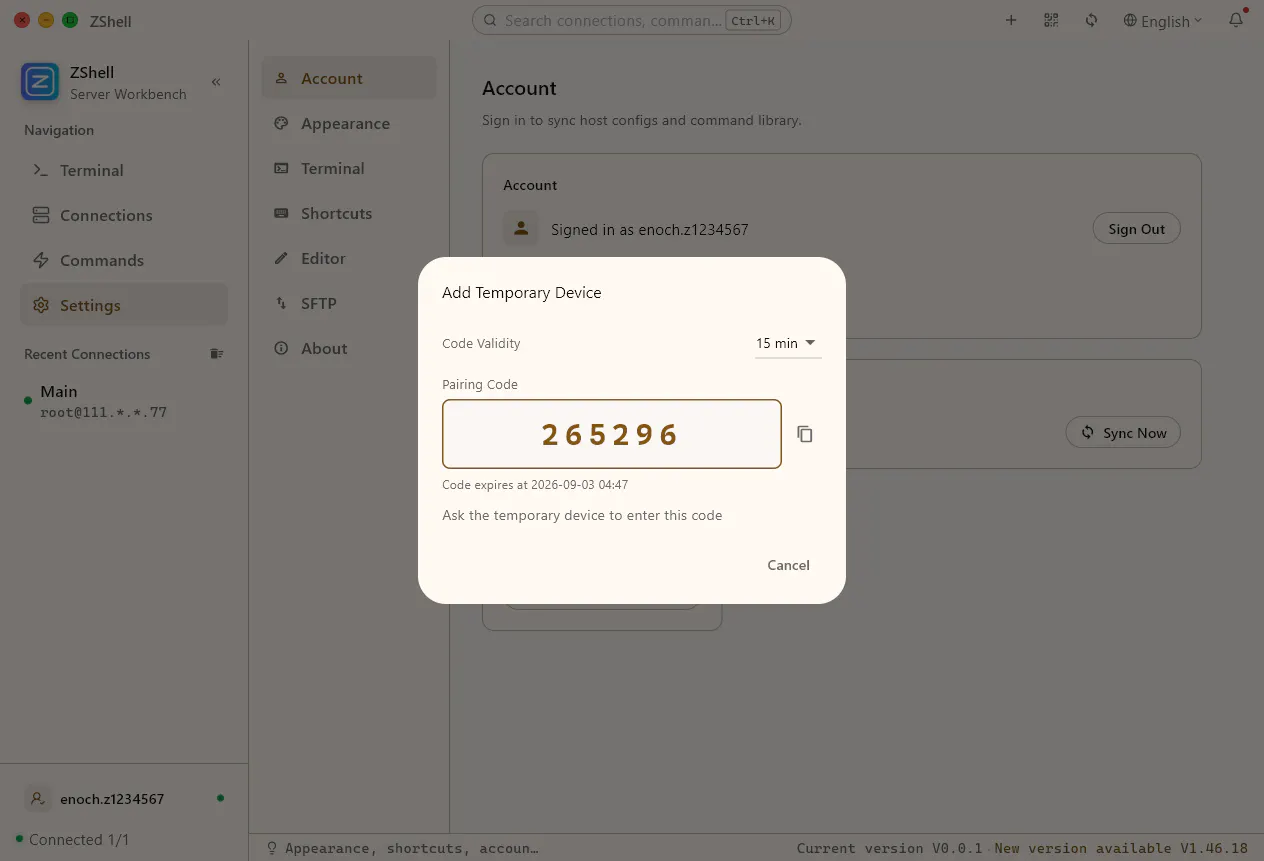Click the SFTP transfer arrows icon
Screen dimensions: 1264x861
(x=281, y=303)
